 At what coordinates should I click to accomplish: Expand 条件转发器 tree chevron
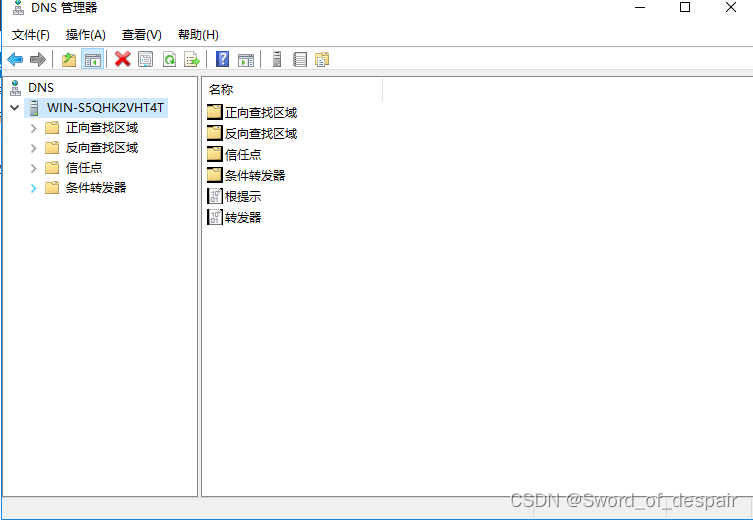(33, 188)
